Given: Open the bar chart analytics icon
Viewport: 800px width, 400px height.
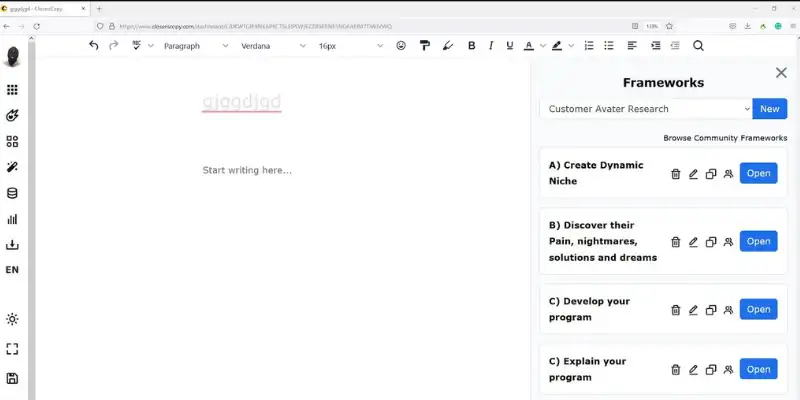Looking at the screenshot, I should point(12,219).
